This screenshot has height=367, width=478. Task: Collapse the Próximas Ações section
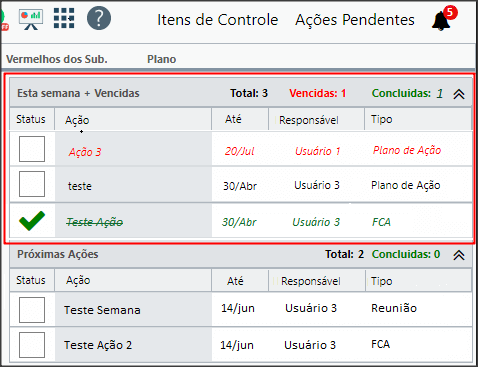click(x=459, y=255)
